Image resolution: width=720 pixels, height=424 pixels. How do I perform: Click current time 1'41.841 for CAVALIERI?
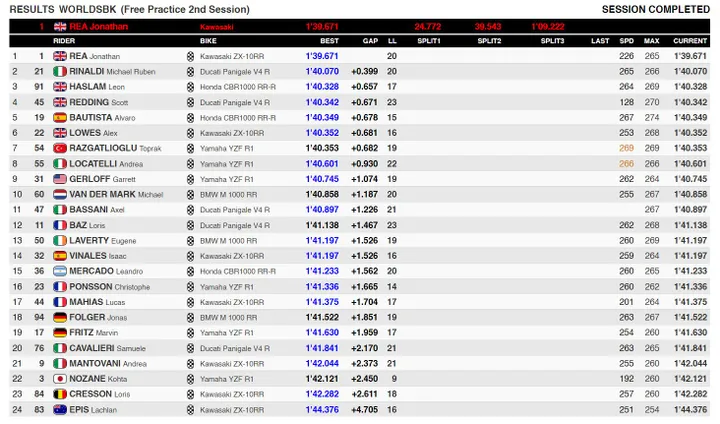(690, 348)
